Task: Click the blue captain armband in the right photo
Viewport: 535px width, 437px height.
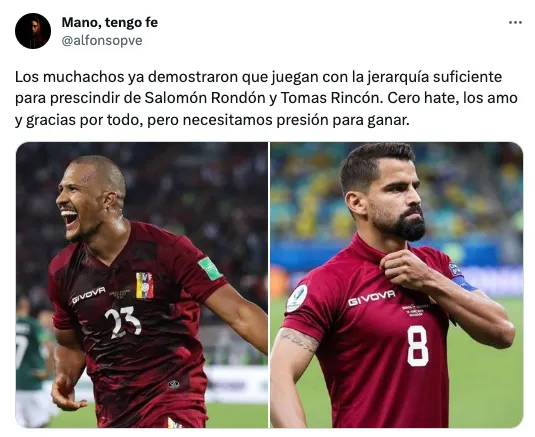Action: click(x=463, y=283)
